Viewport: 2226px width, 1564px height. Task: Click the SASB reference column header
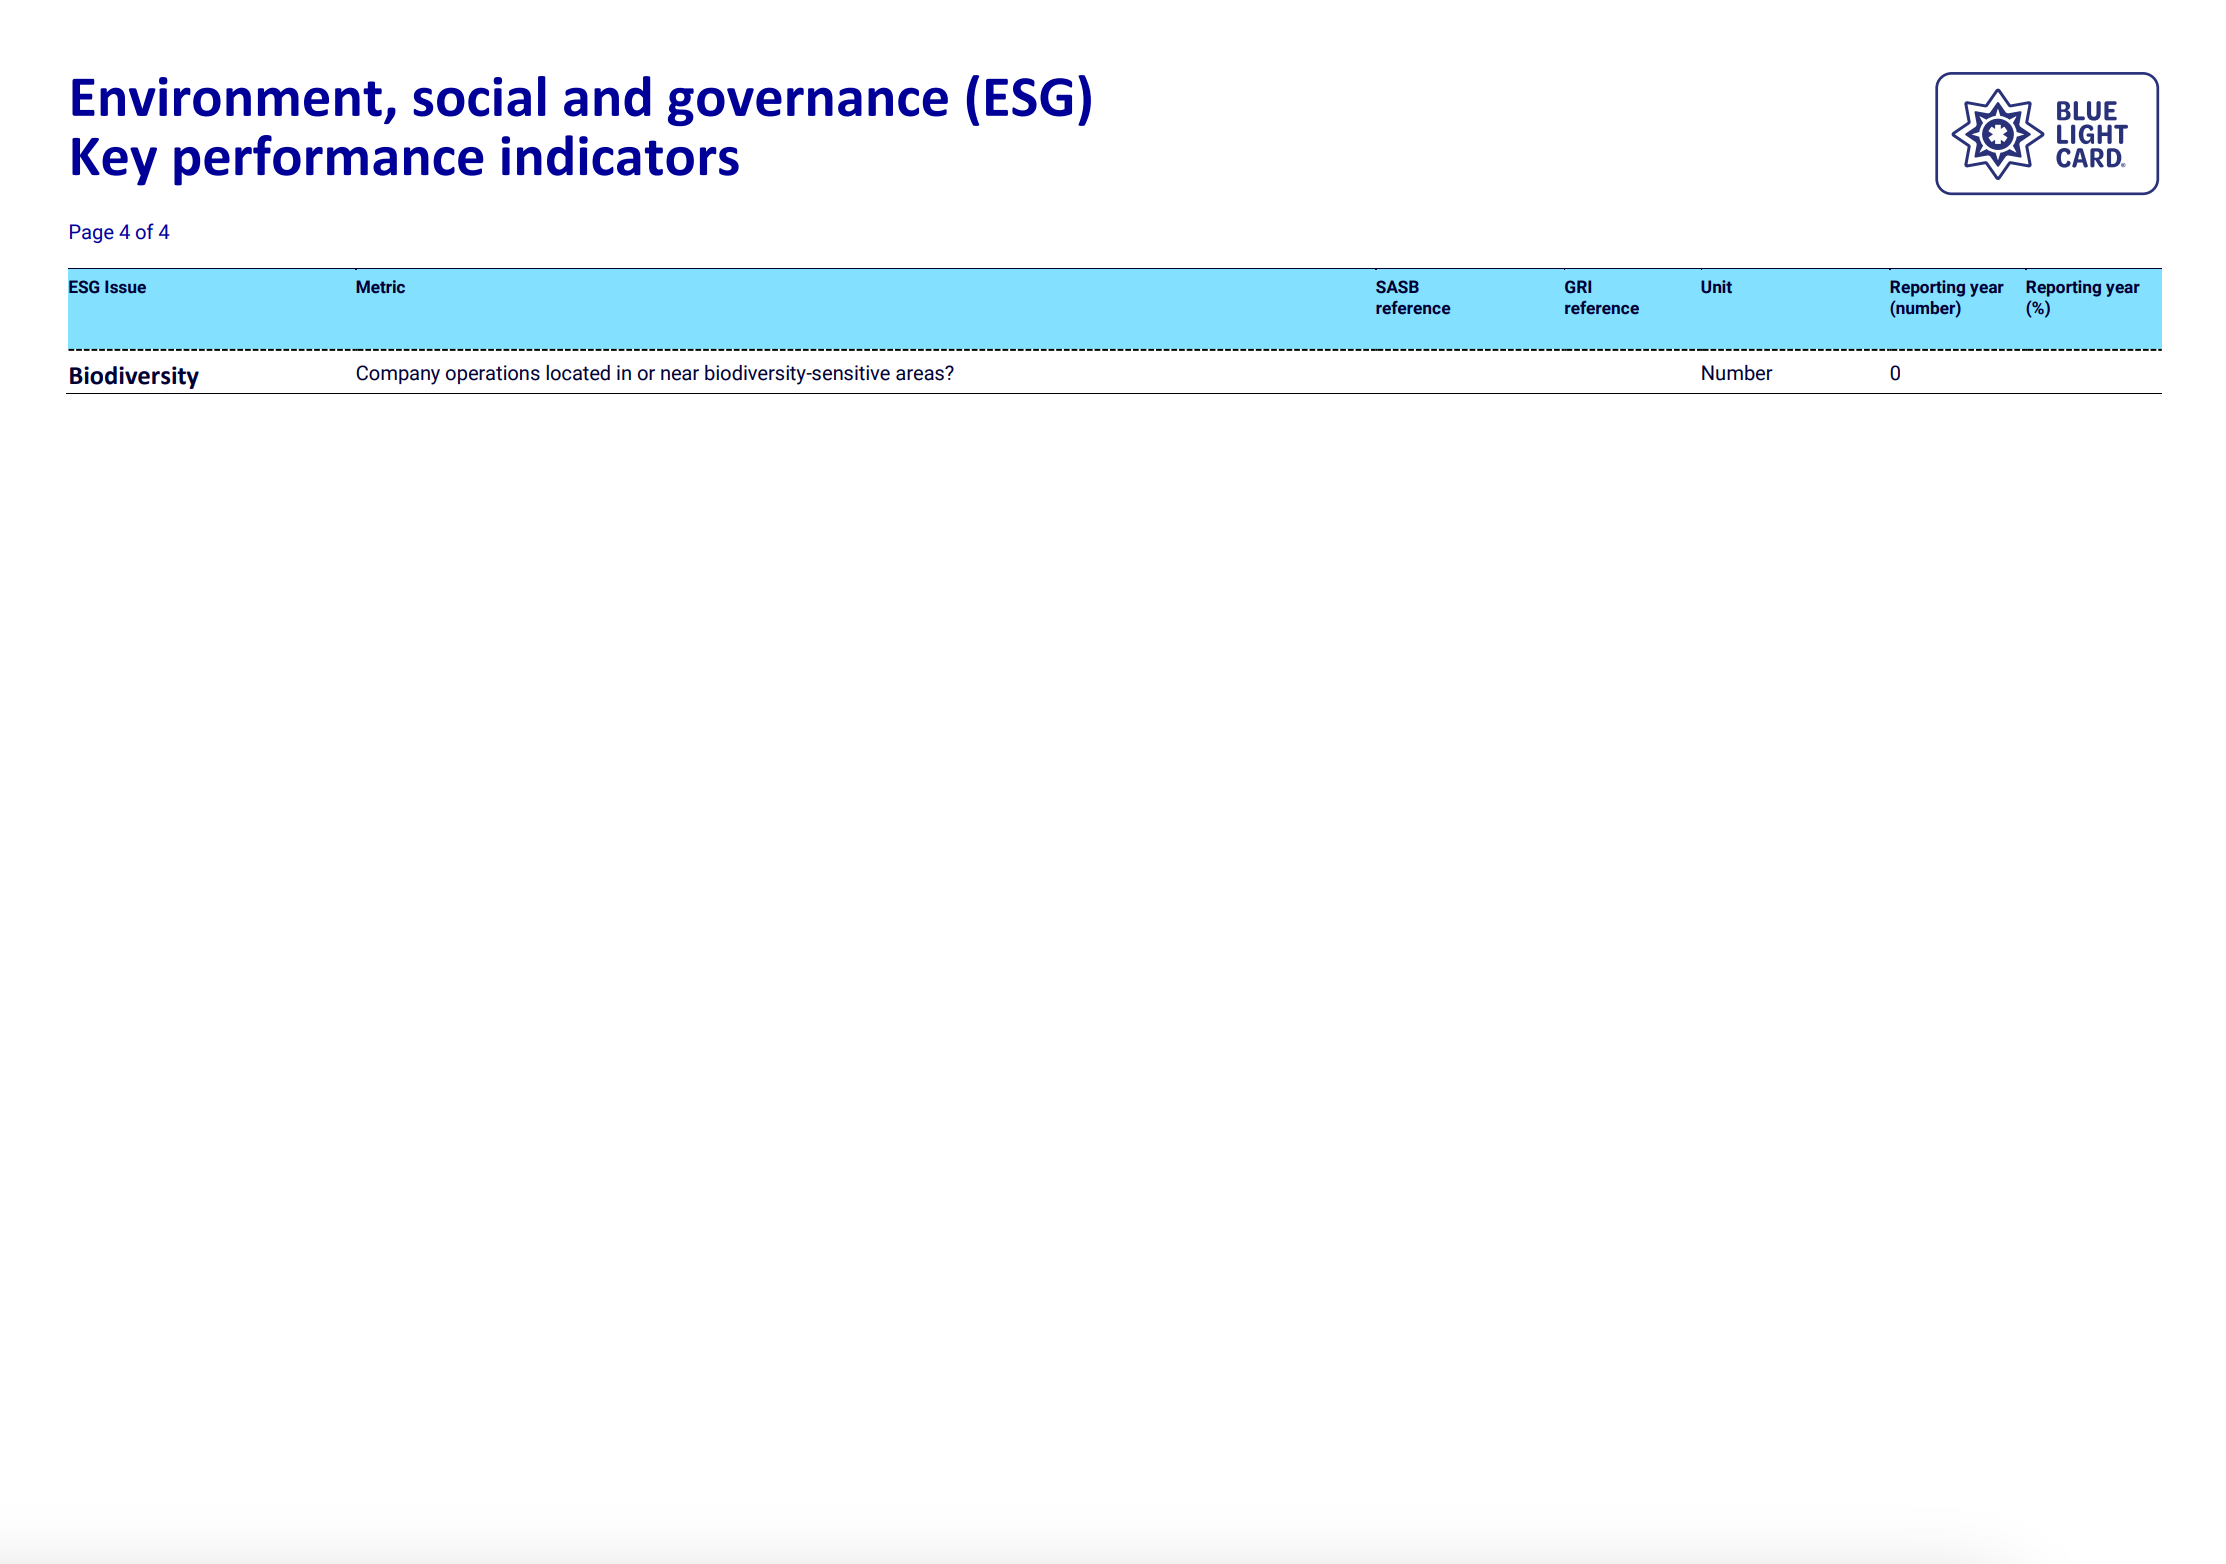coord(1411,297)
